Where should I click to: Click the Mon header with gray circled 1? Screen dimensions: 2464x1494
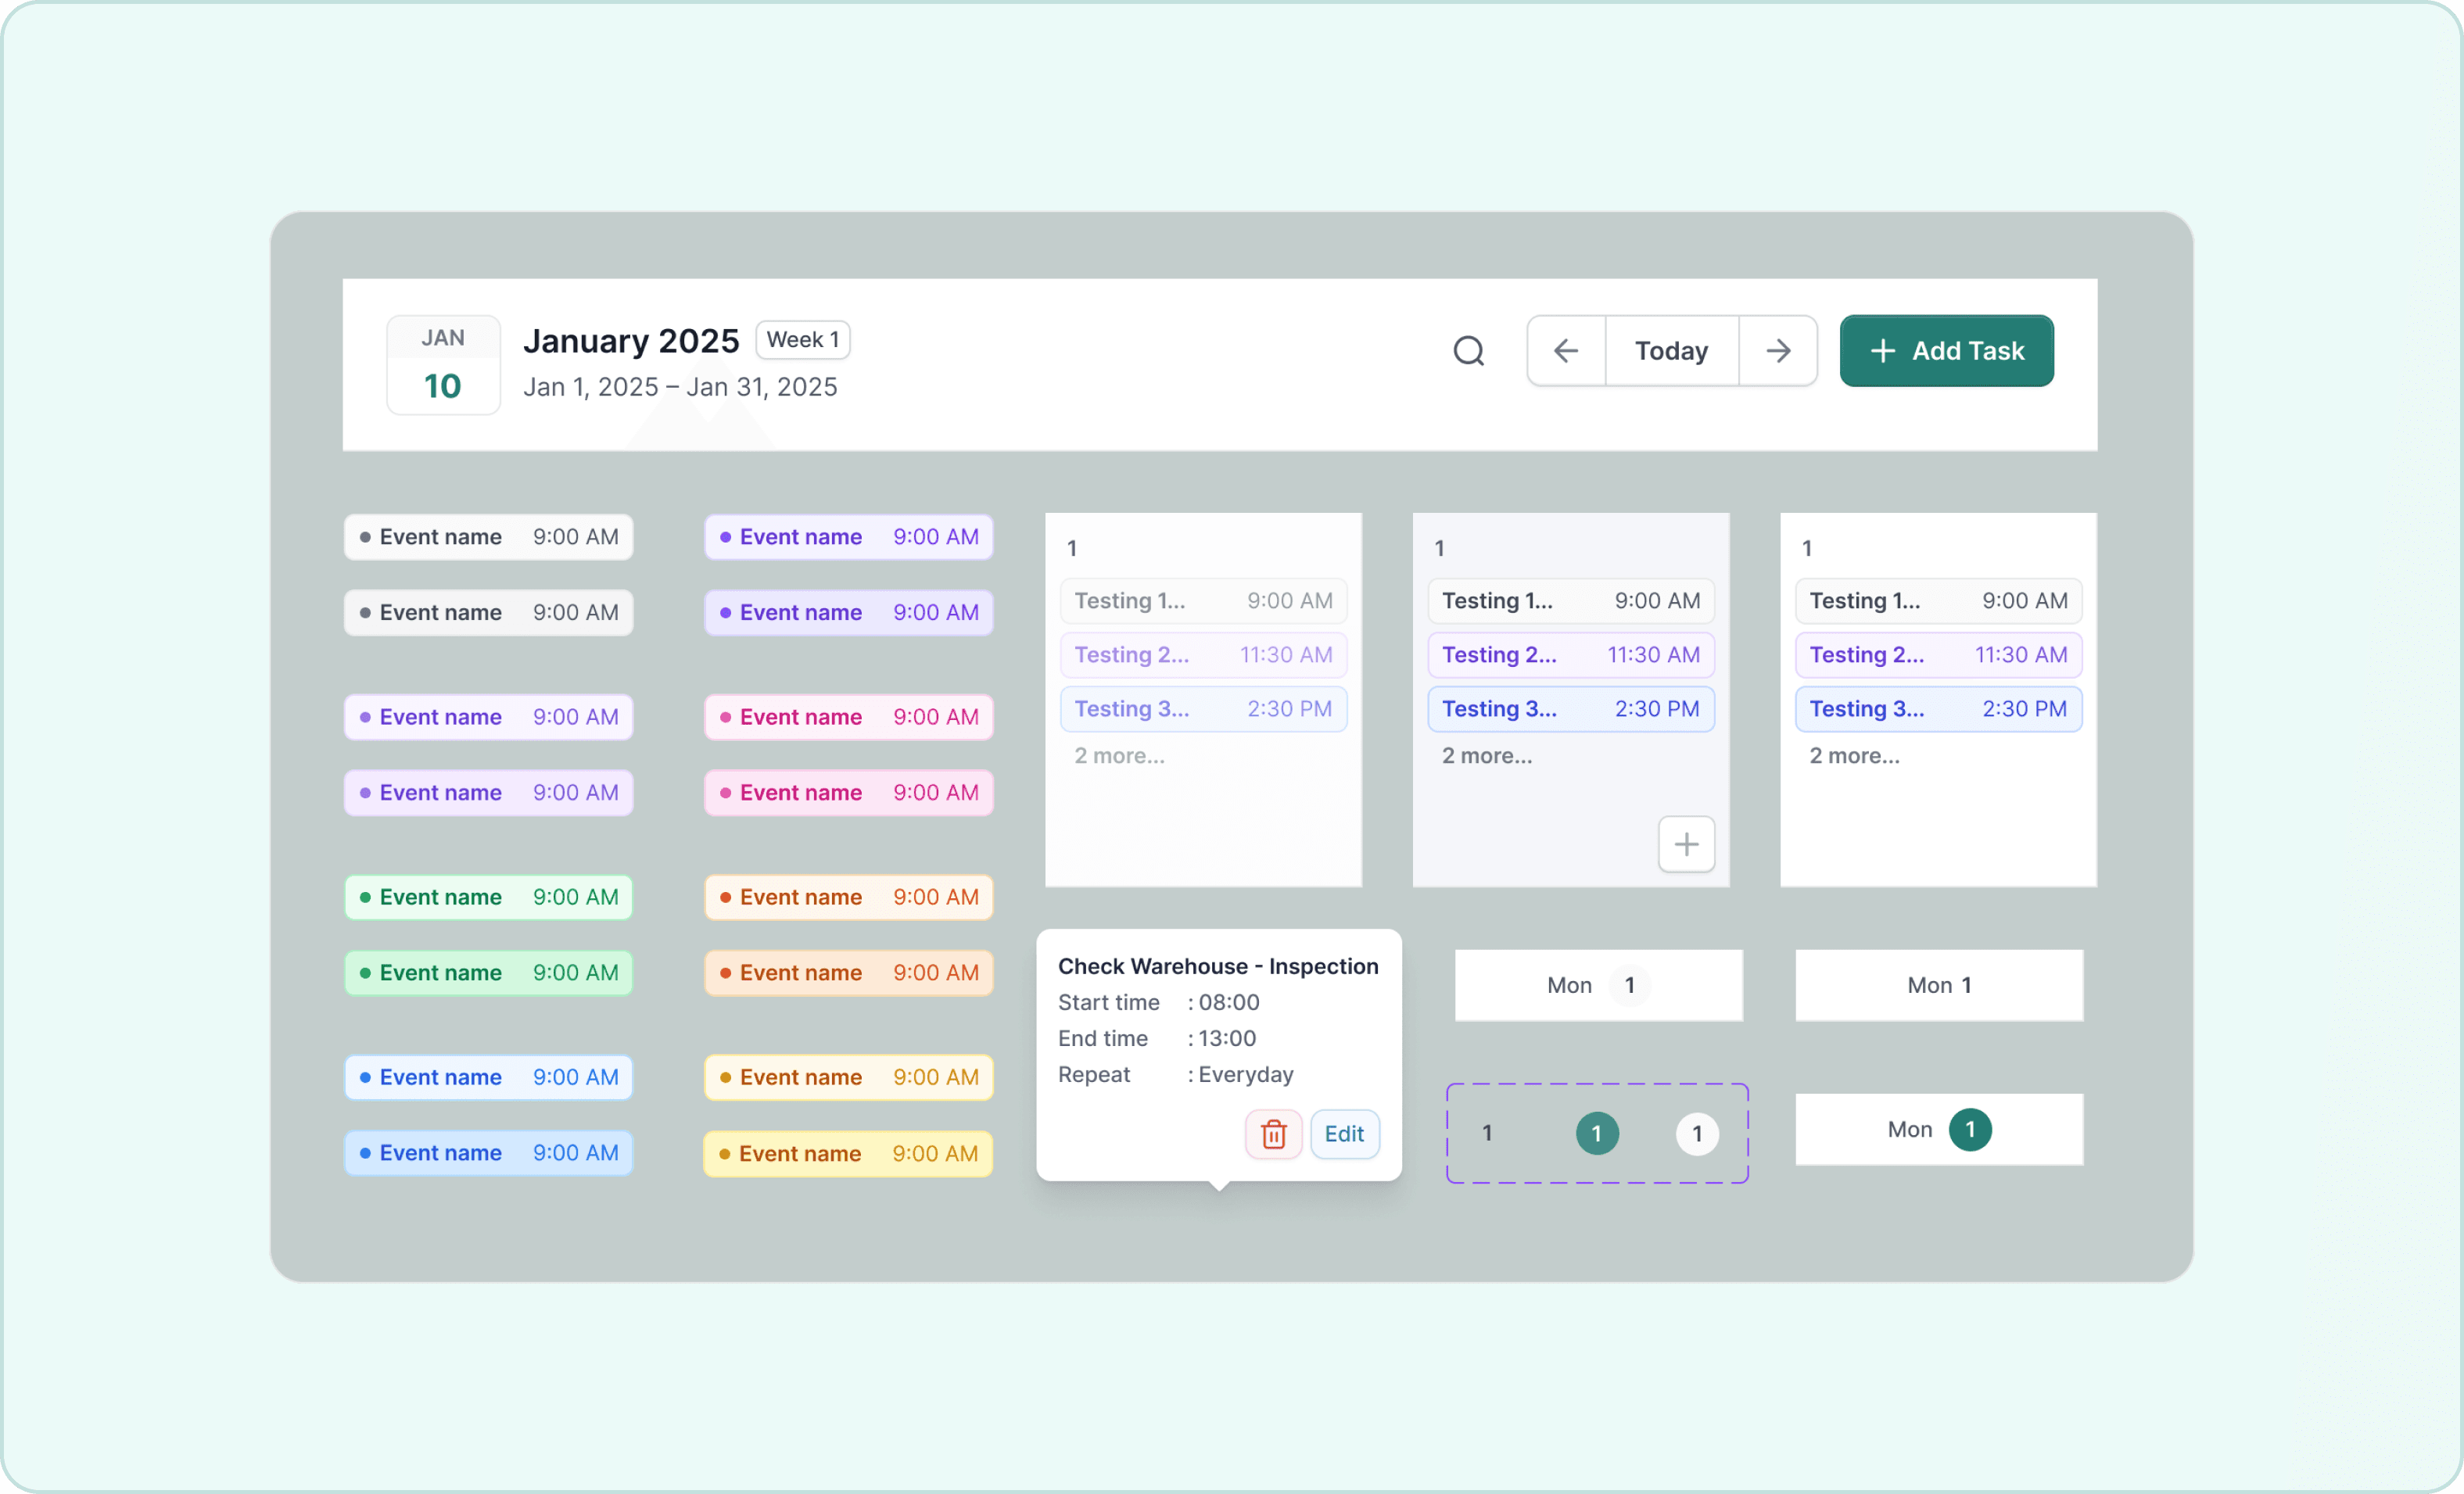(x=1598, y=985)
